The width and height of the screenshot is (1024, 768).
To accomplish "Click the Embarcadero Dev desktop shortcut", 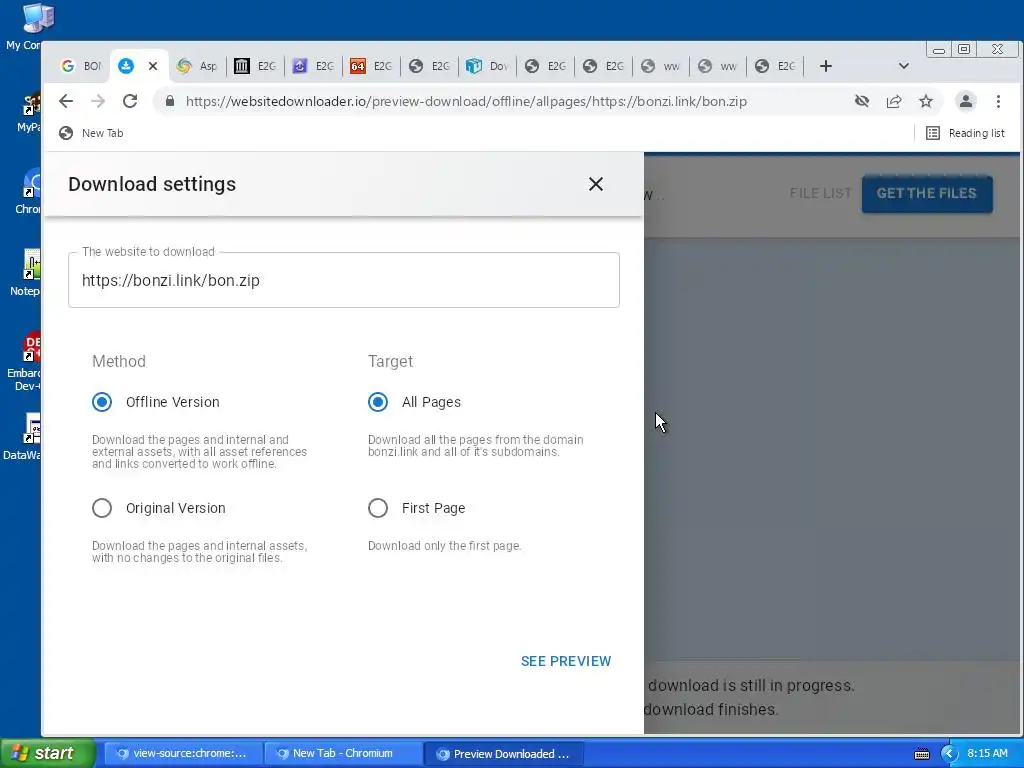I will tap(26, 361).
